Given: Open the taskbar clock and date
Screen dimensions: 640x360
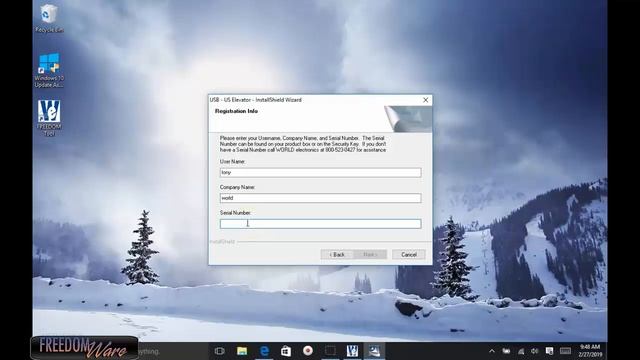Looking at the screenshot, I should (x=590, y=351).
